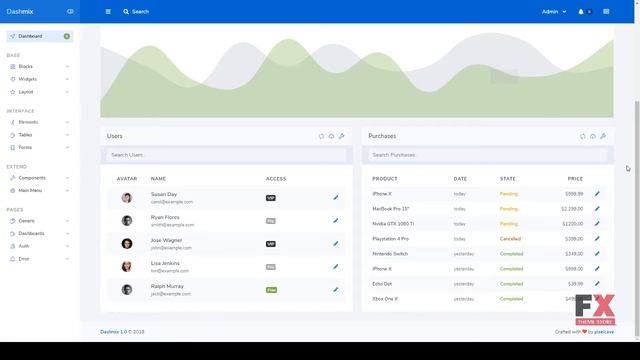The width and height of the screenshot is (640, 360).
Task: Select the Dashboard sidebar item
Action: pos(40,36)
